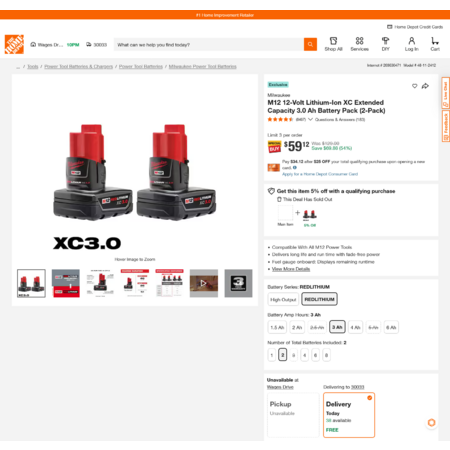This screenshot has width=450, height=450.
Task: Expand the star ratings chevron
Action: 310,119
